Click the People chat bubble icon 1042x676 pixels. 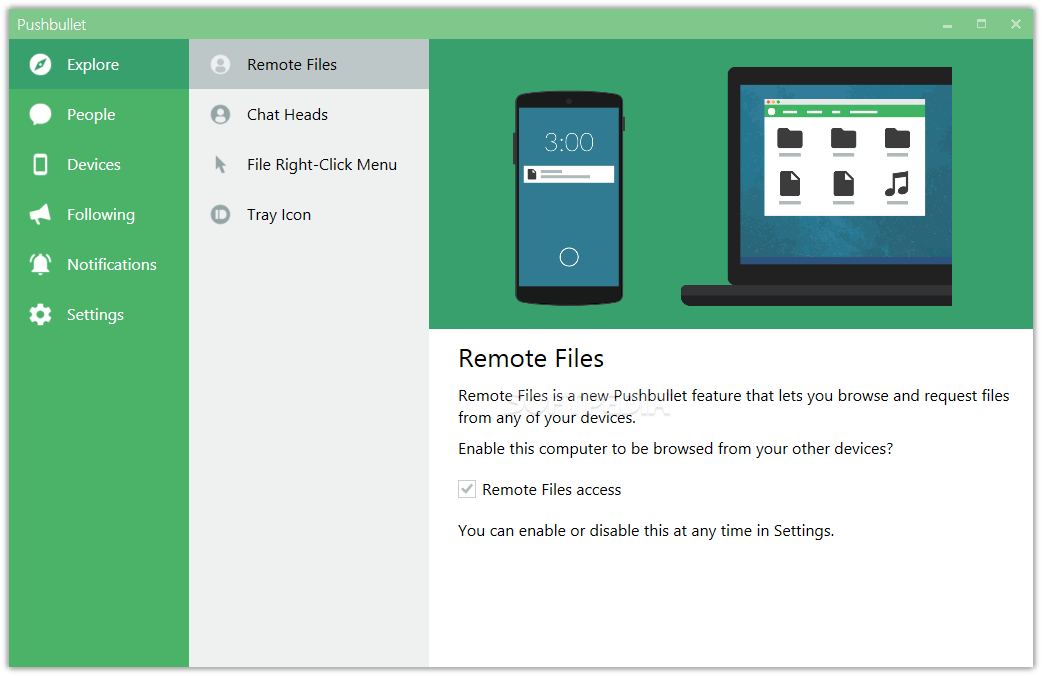(x=41, y=114)
